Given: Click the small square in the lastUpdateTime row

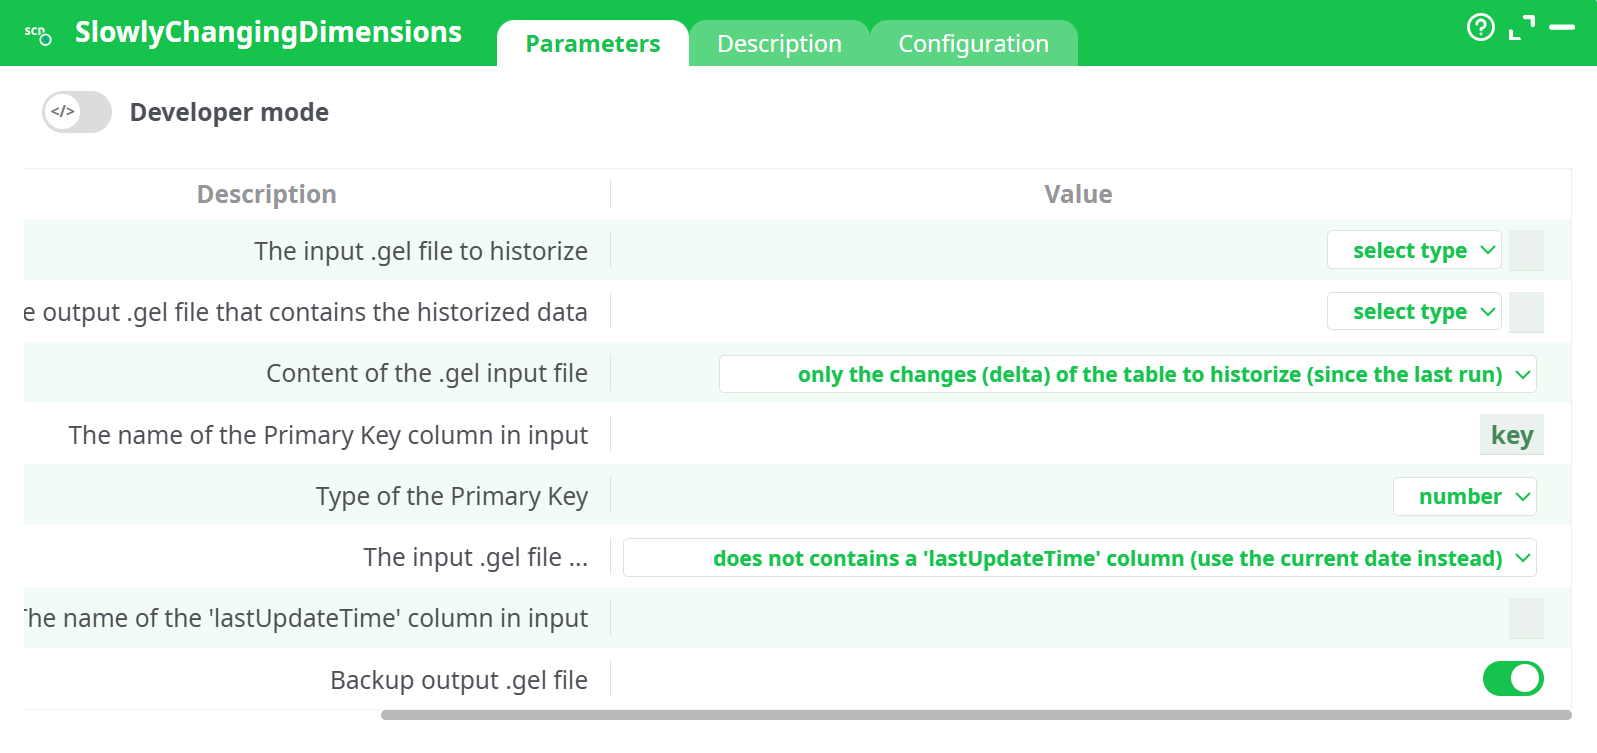Looking at the screenshot, I should pyautogui.click(x=1526, y=618).
